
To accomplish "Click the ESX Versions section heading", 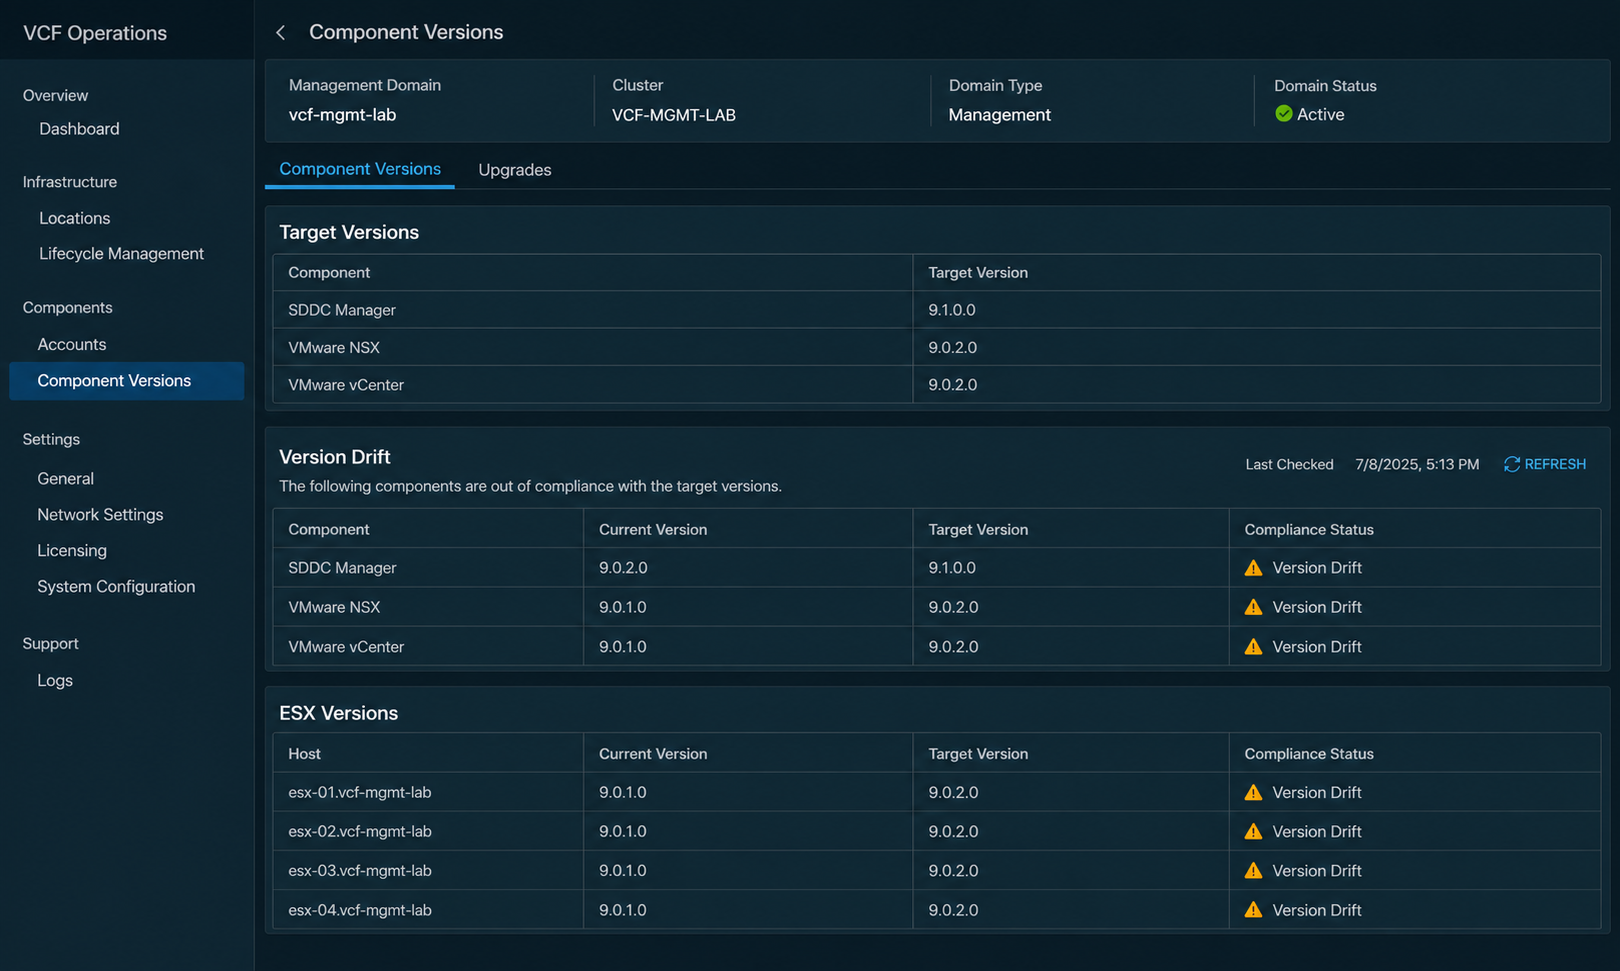I will tap(338, 713).
